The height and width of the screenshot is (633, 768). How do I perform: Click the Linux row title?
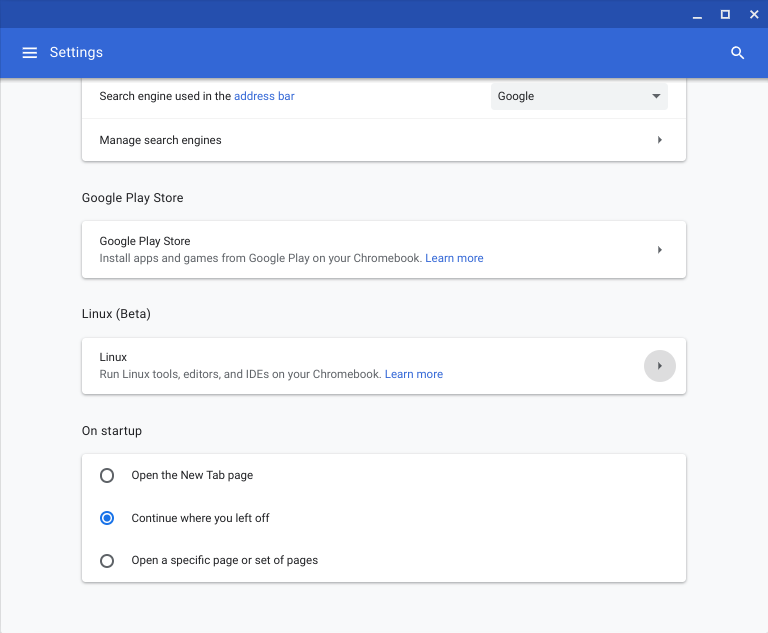[113, 357]
